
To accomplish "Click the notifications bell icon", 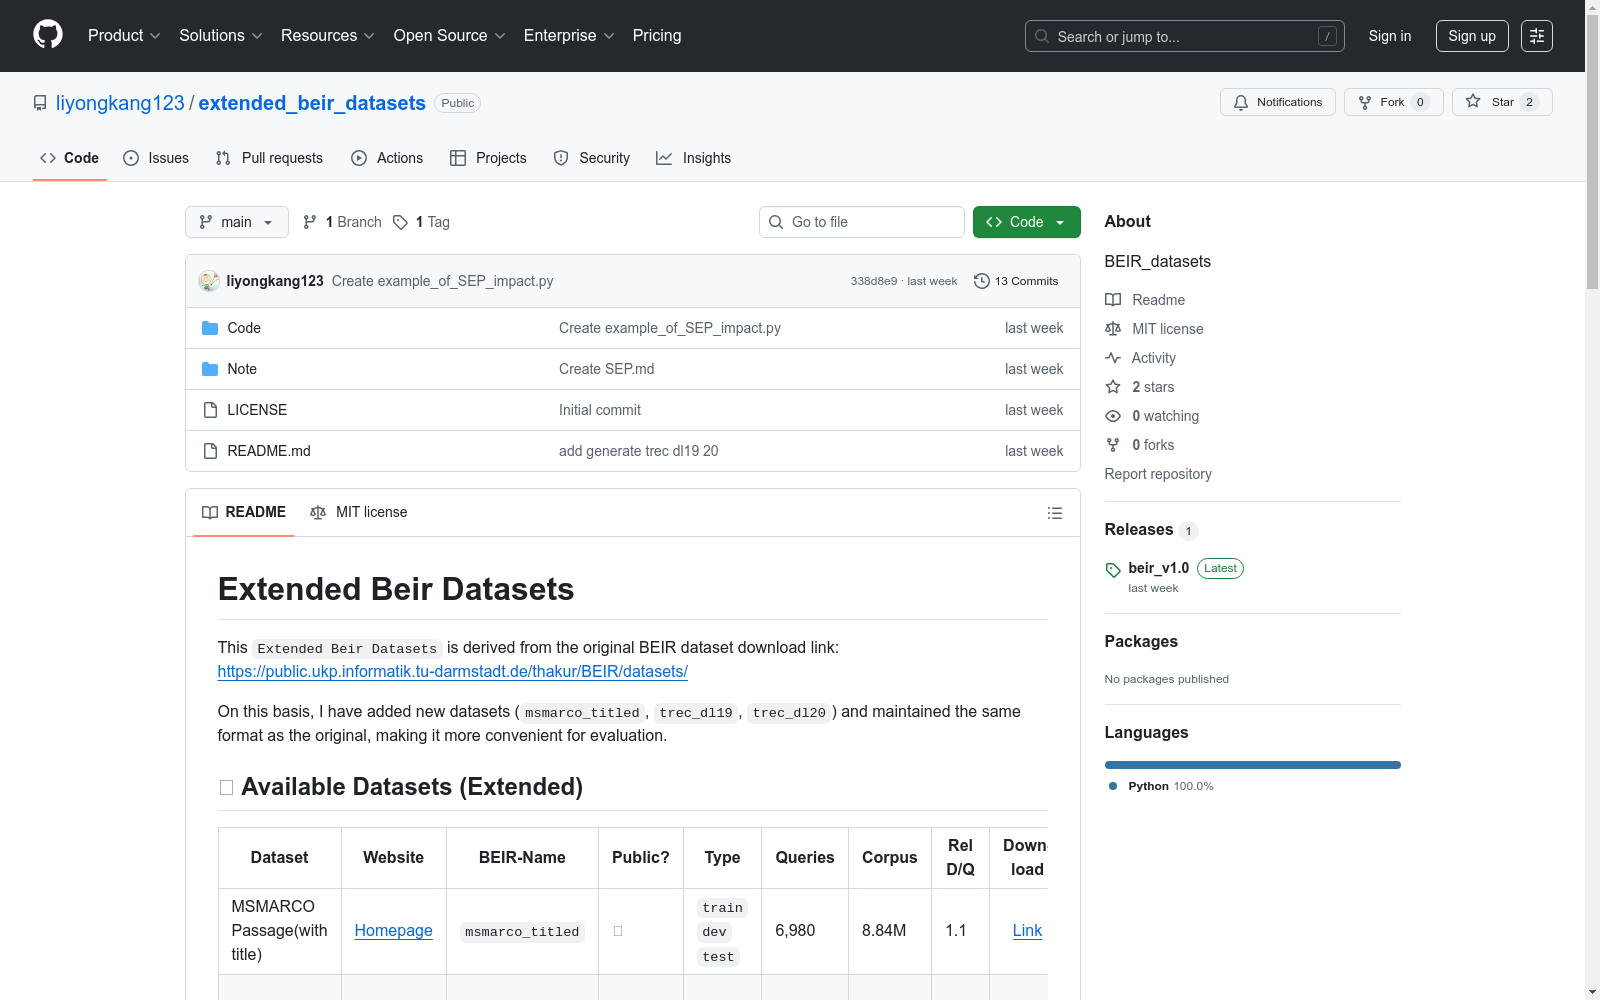I will coord(1241,102).
